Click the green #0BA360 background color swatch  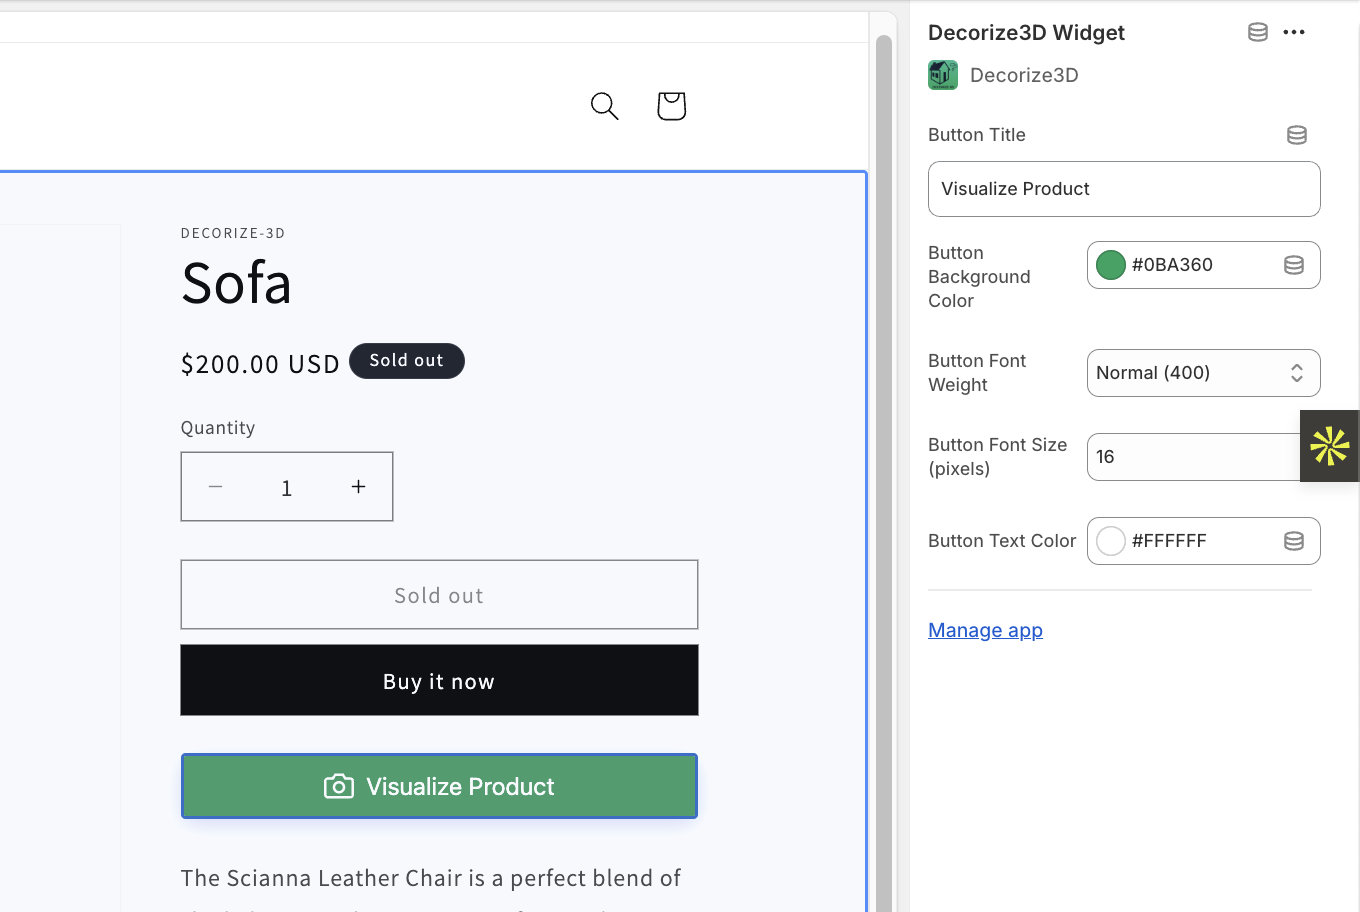(x=1111, y=265)
